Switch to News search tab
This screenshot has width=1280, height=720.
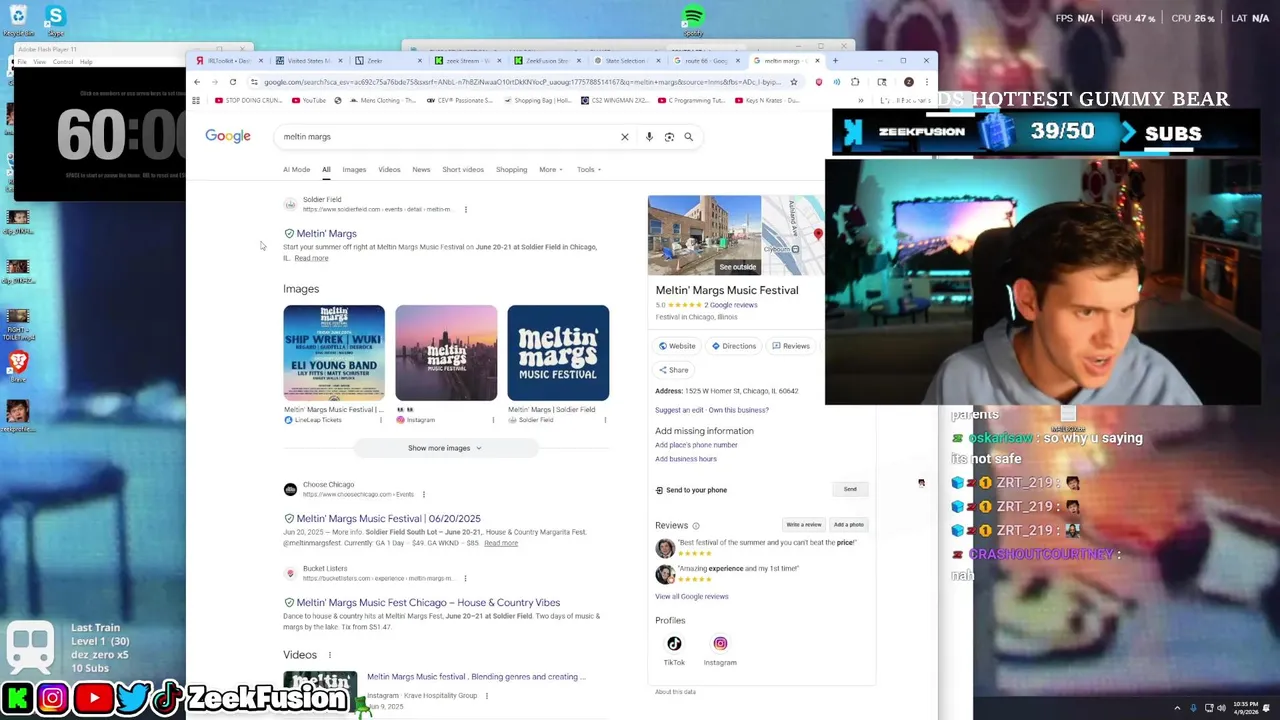pos(421,170)
